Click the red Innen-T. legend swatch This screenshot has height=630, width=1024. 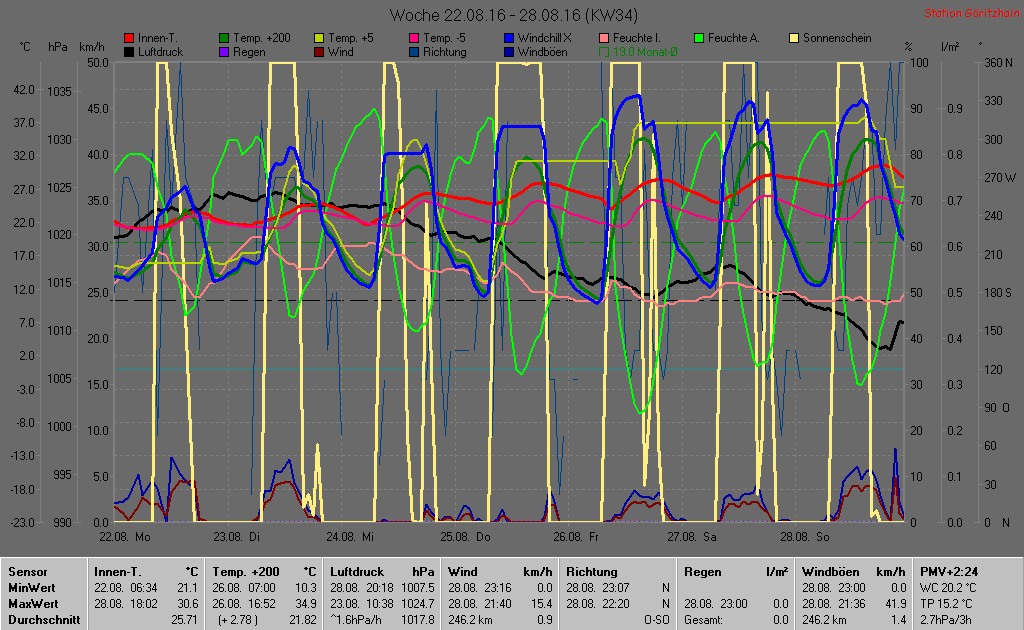tap(129, 39)
